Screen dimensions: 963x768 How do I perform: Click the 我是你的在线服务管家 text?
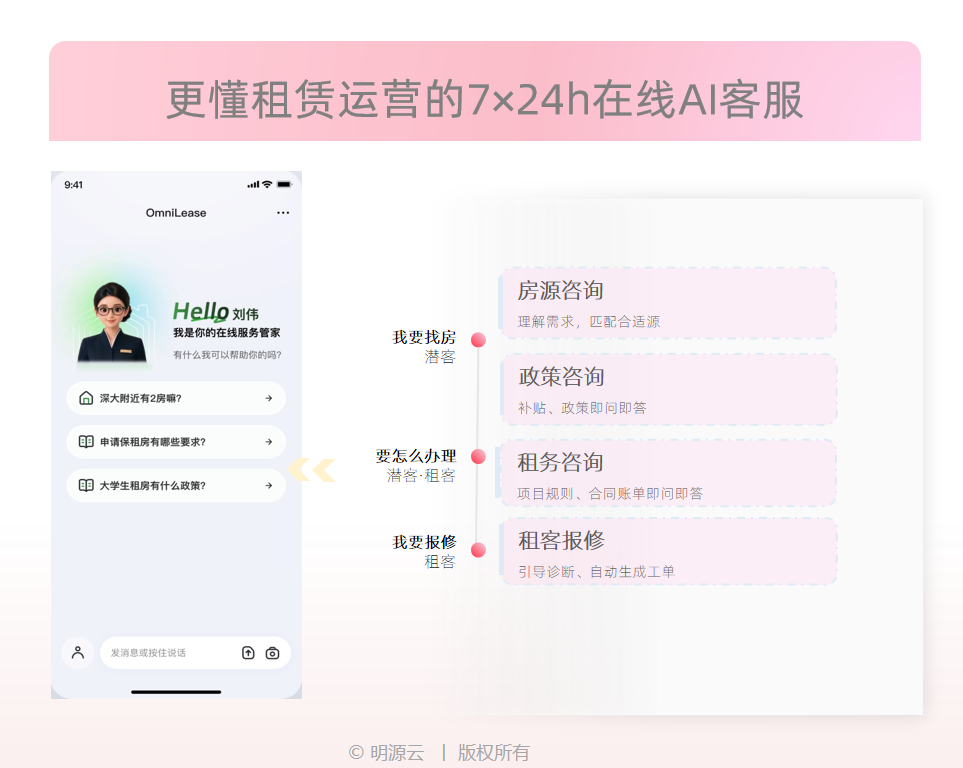tap(227, 332)
